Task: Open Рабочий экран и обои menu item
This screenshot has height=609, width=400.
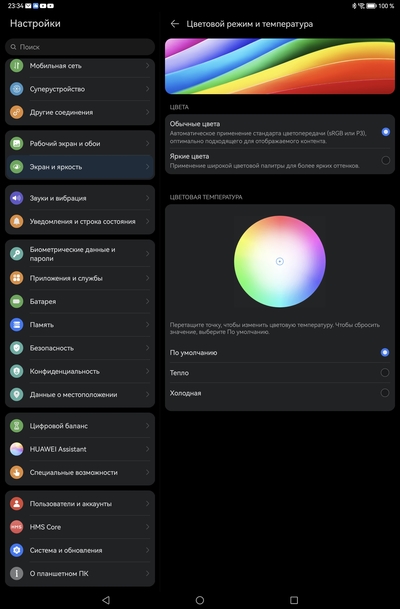Action: click(x=80, y=144)
